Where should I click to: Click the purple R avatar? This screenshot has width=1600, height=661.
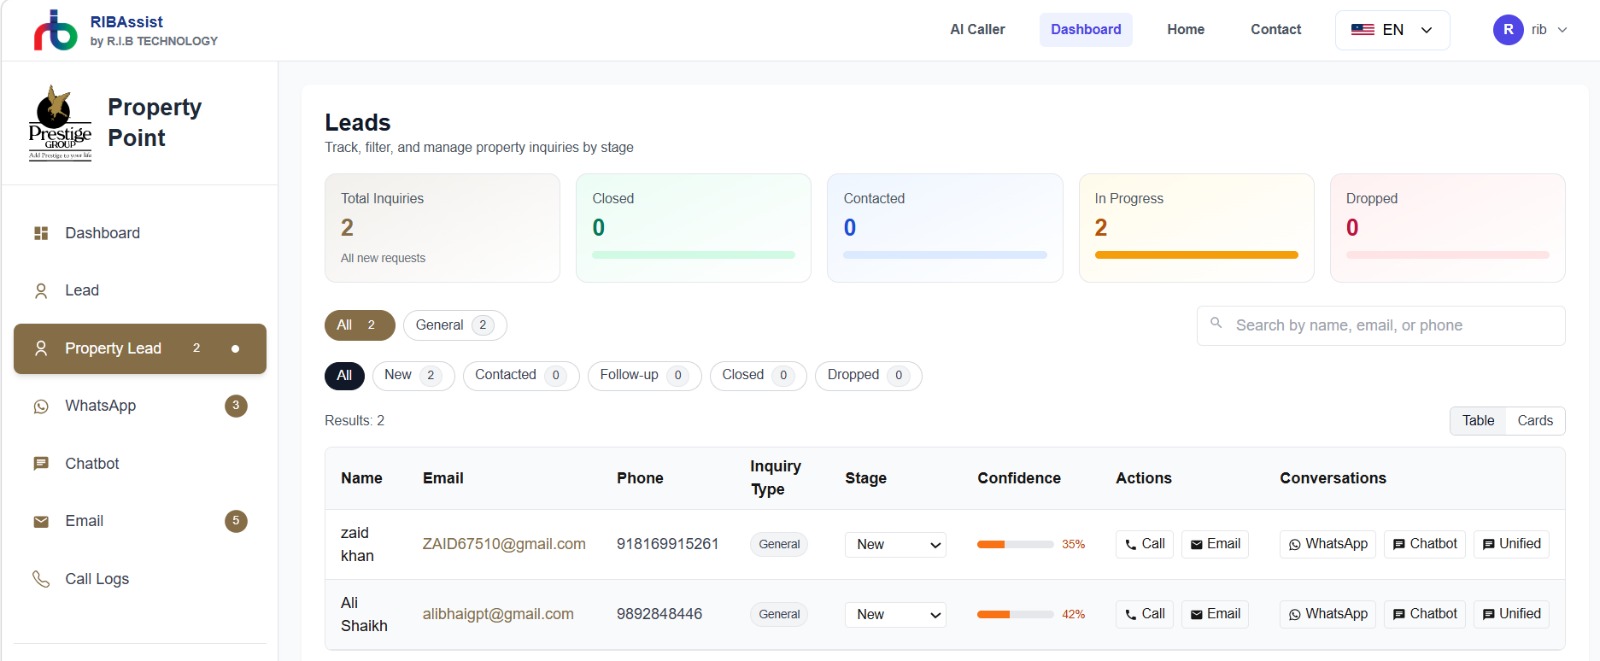point(1508,30)
